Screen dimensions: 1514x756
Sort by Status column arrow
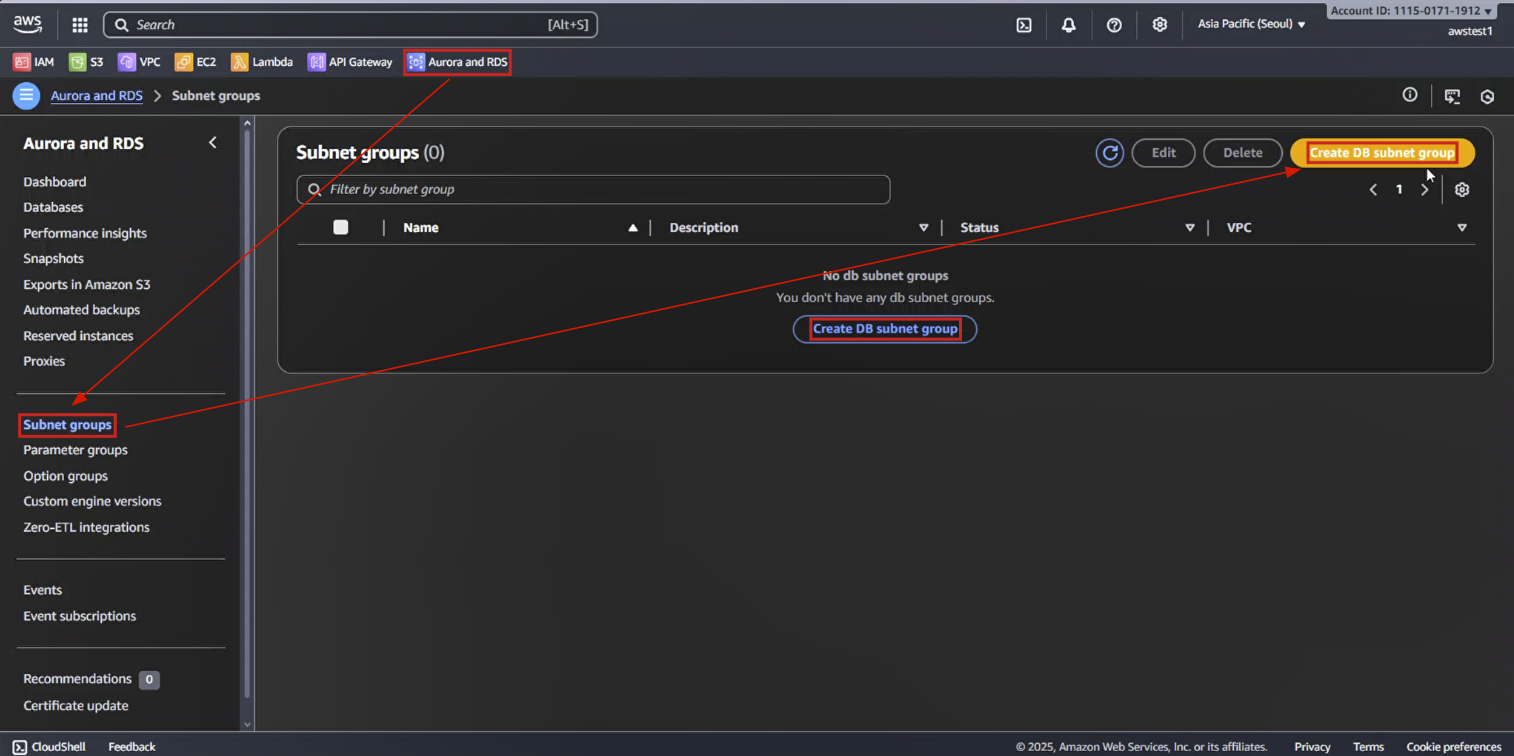[1190, 228]
